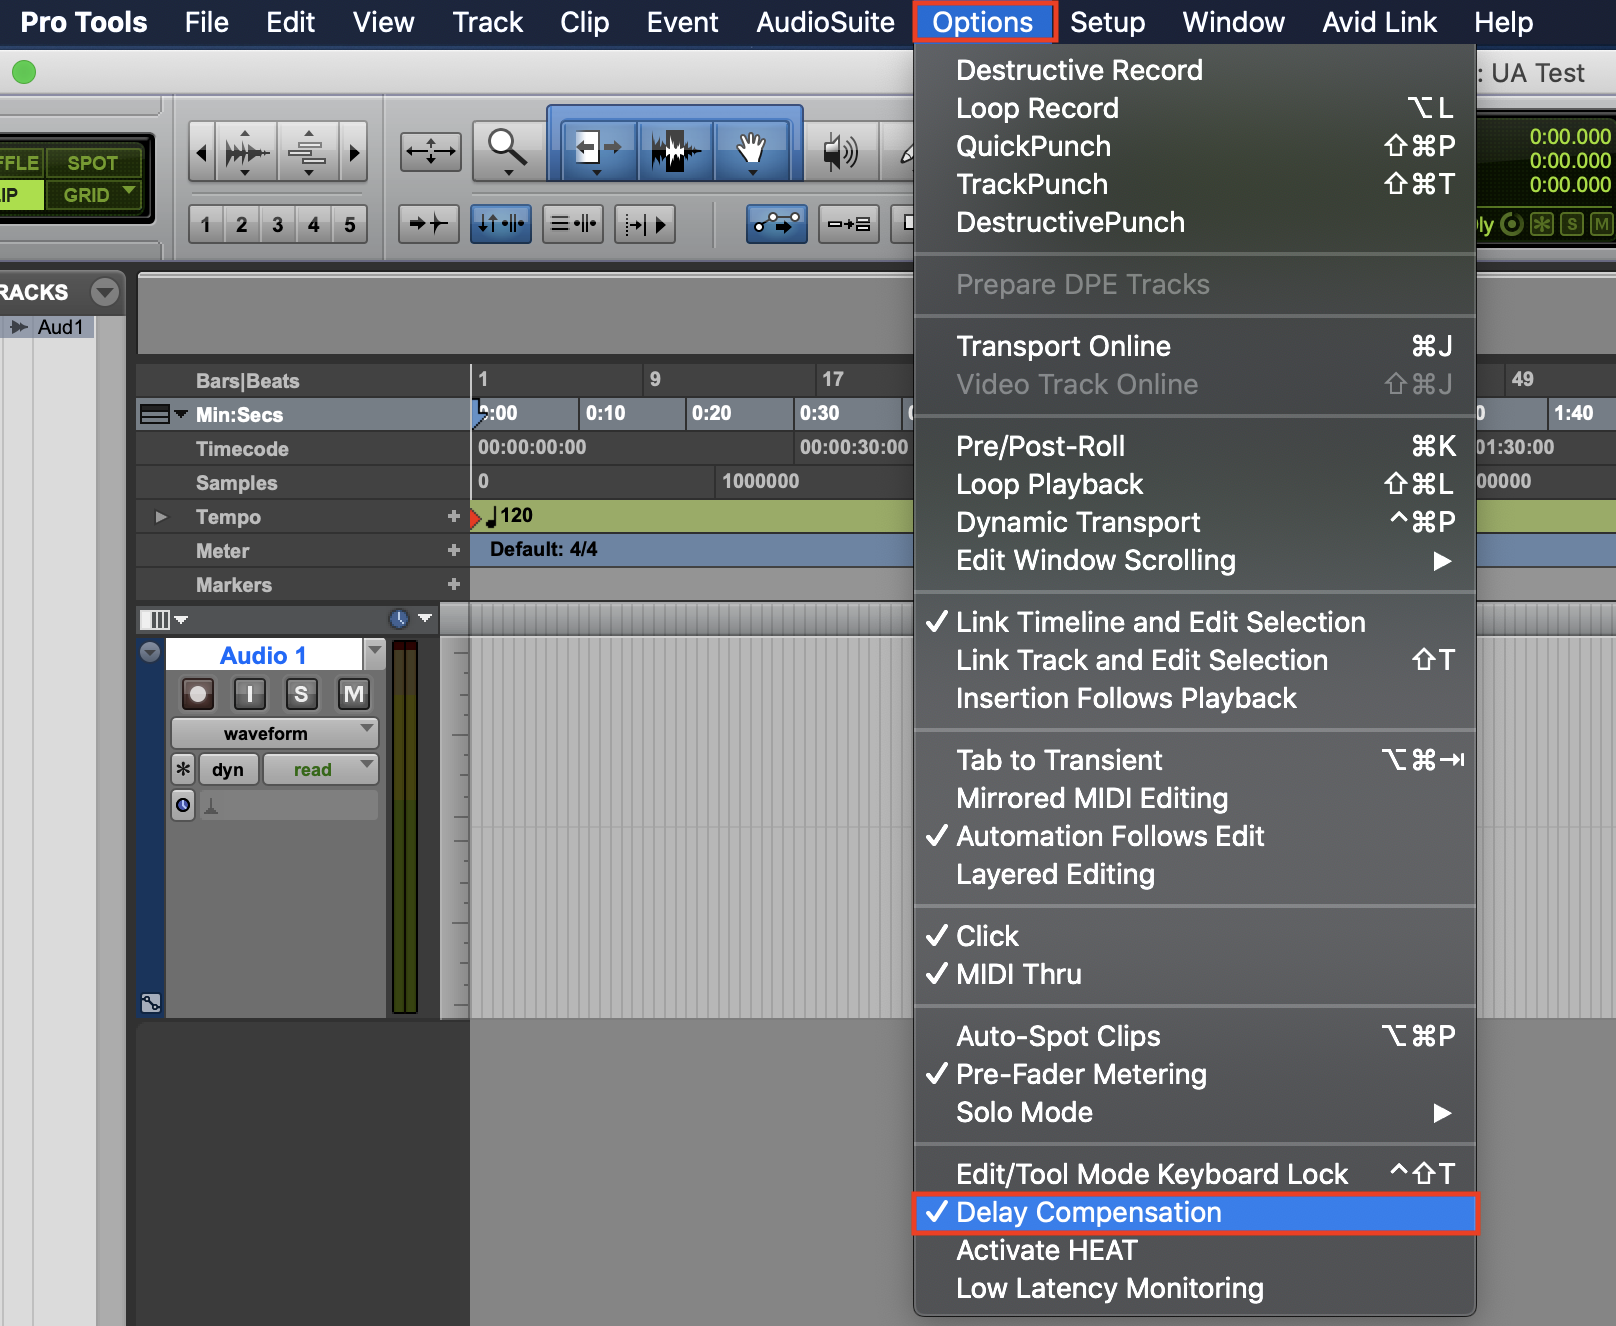This screenshot has width=1616, height=1326.
Task: Click the asterisk track freeze icon
Action: [x=183, y=769]
